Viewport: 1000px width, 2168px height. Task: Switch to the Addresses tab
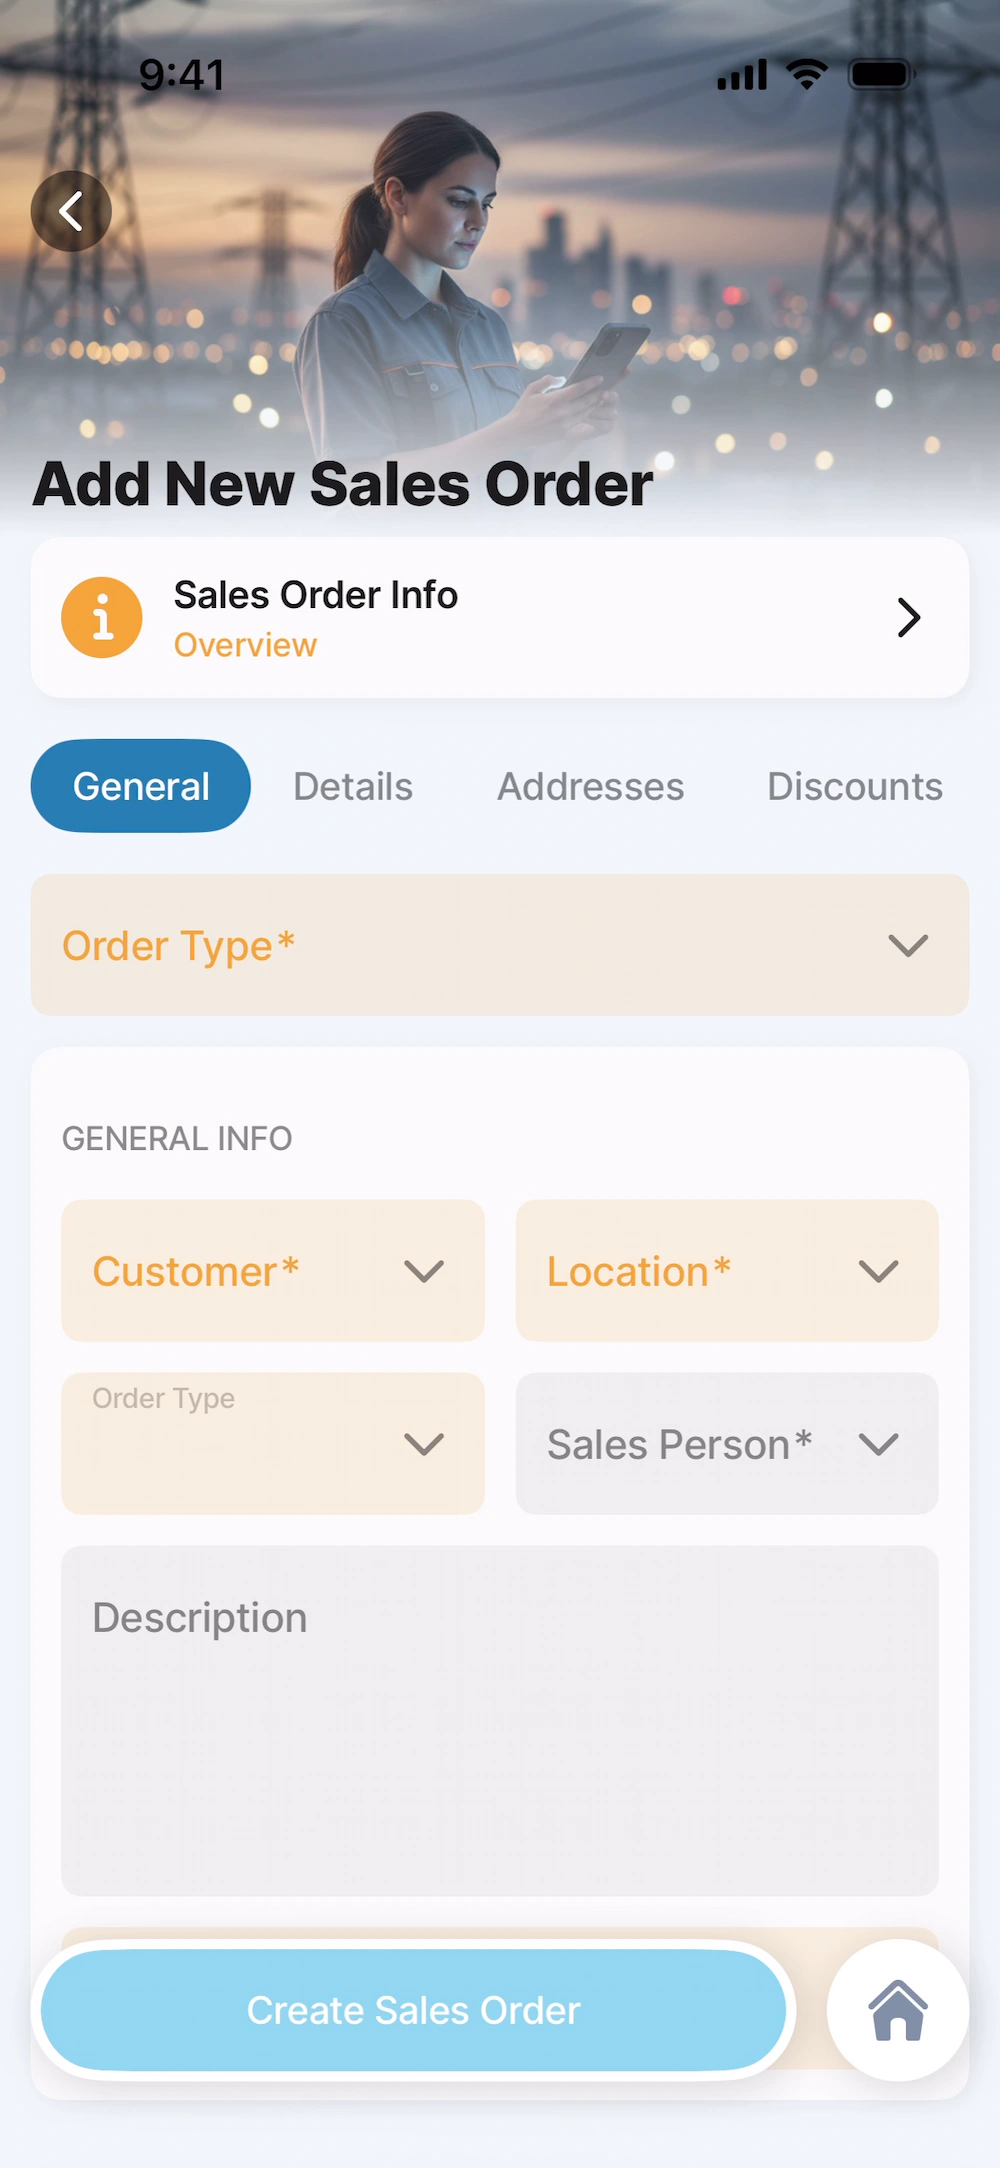point(591,786)
